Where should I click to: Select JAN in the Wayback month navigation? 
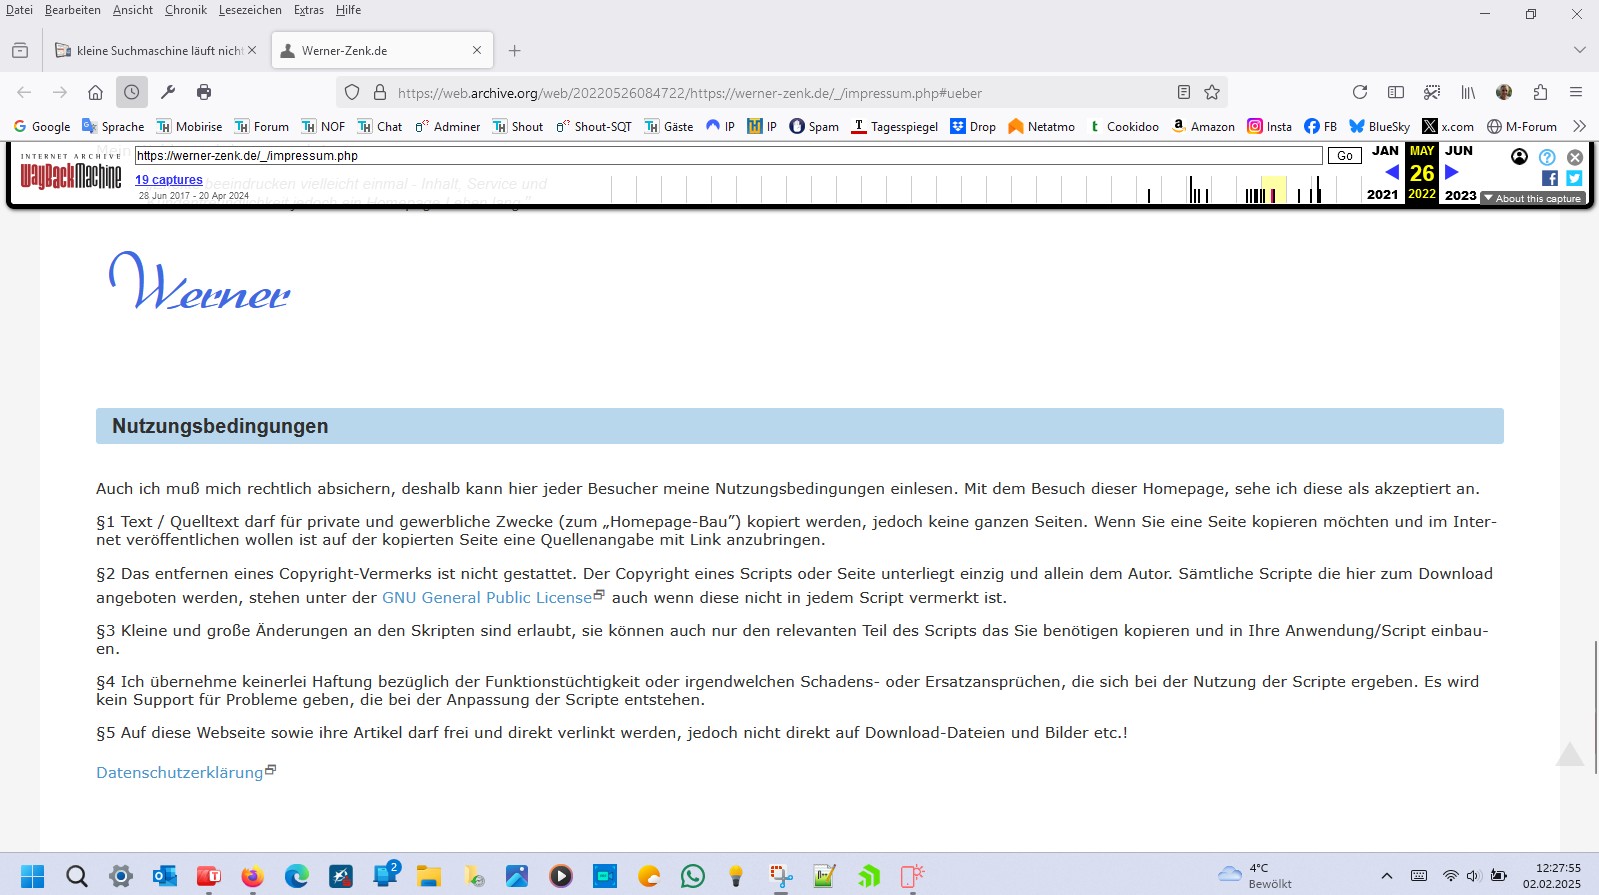[1385, 151]
